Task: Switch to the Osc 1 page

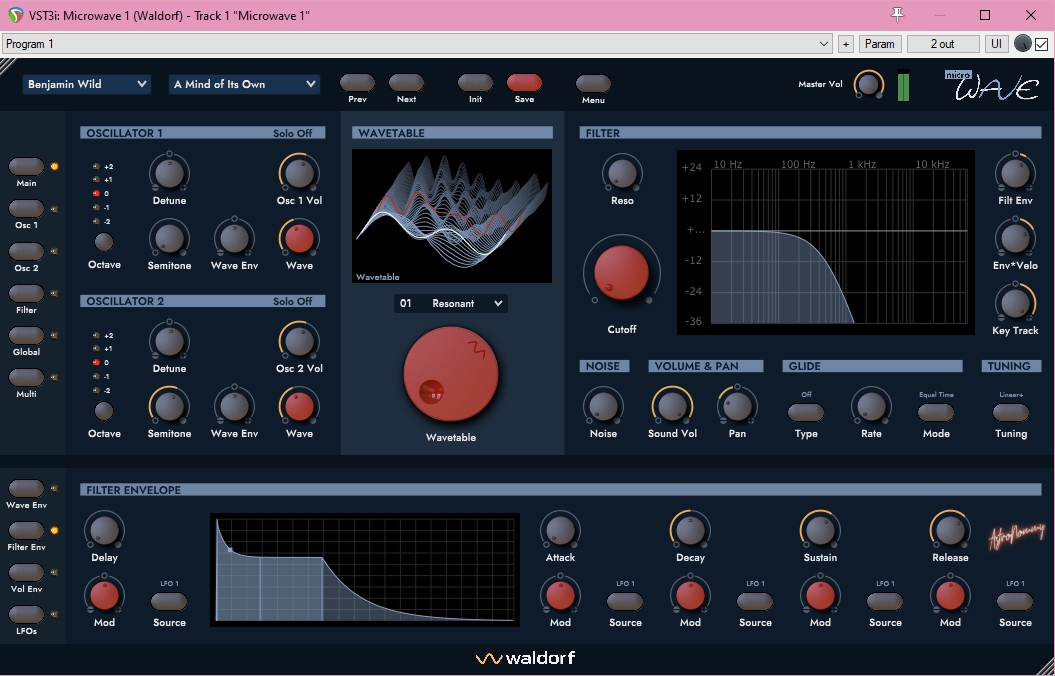Action: 26,209
